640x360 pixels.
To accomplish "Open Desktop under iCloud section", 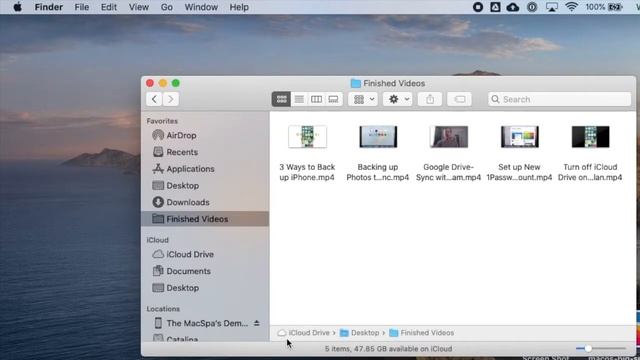I will click(x=205, y=288).
